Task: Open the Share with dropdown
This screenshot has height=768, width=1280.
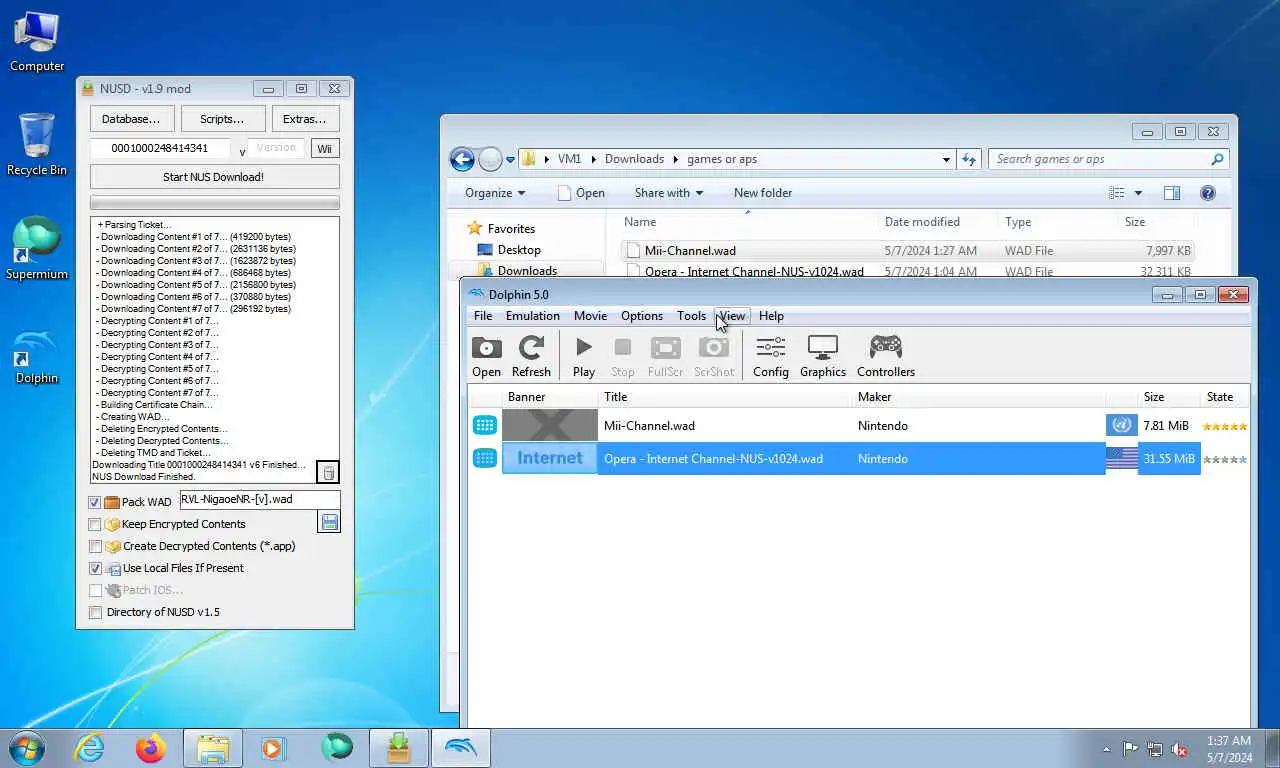Action: tap(668, 193)
